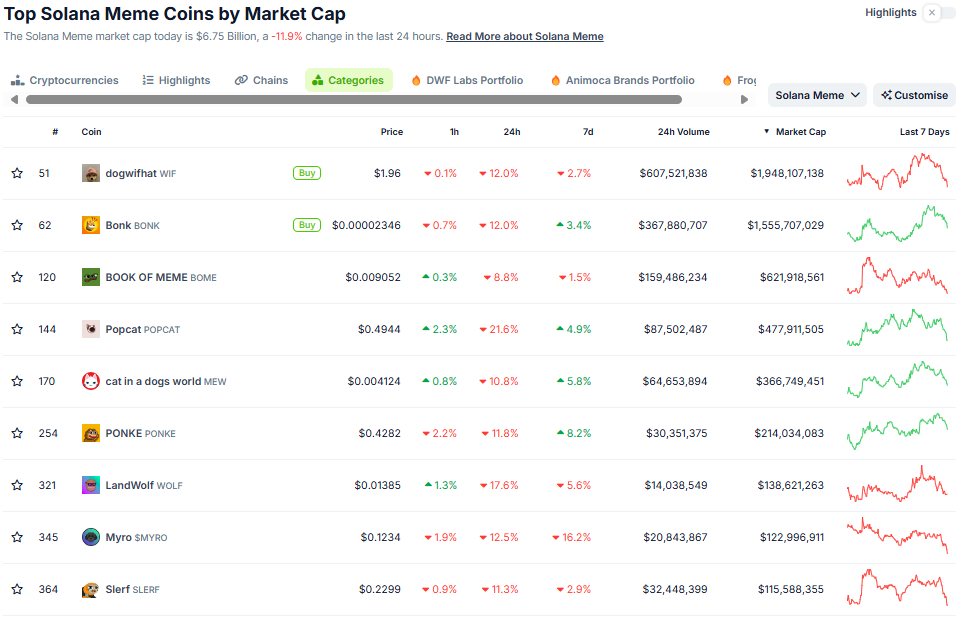968x618 pixels.
Task: Click the horizontal tab scrollbar
Action: [354, 100]
